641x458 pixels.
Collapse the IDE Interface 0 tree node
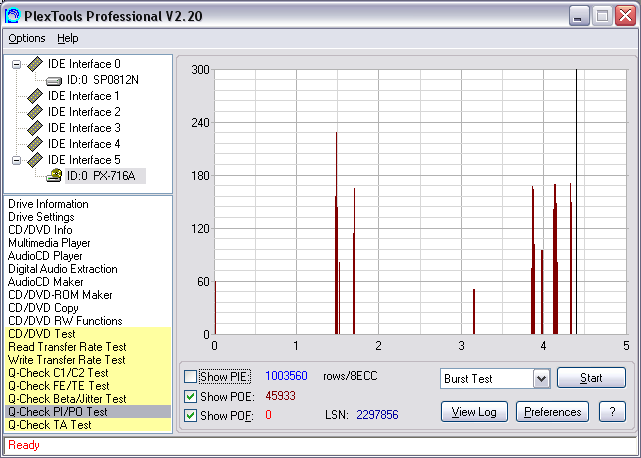(x=16, y=64)
